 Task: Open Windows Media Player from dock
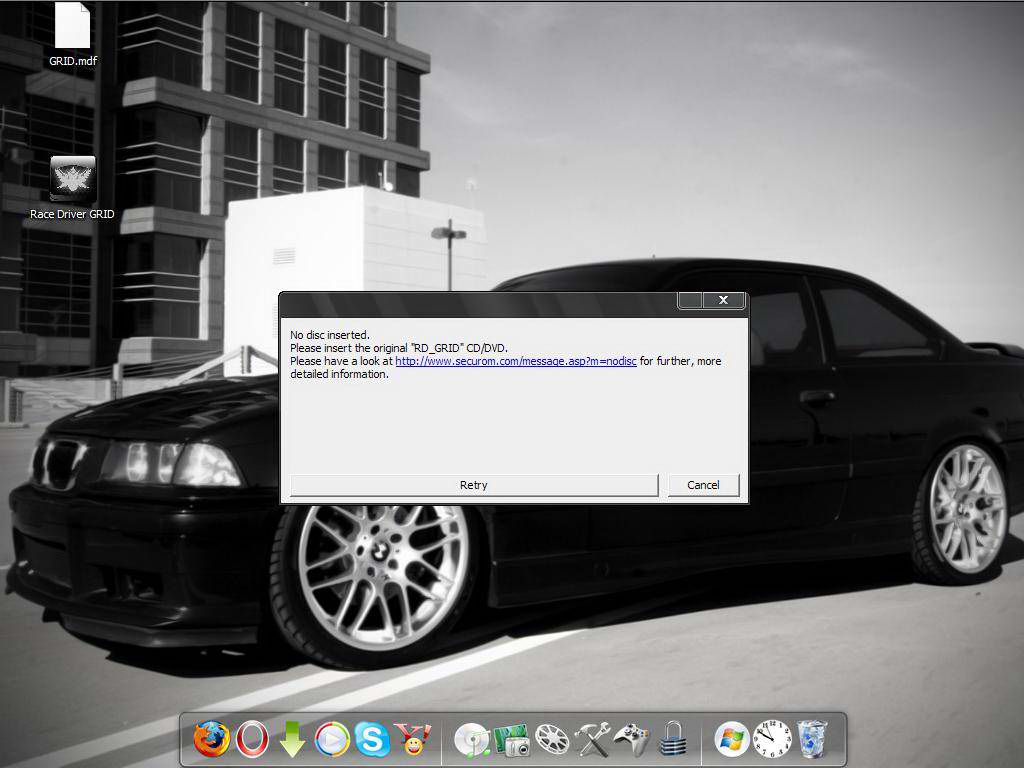click(x=332, y=739)
